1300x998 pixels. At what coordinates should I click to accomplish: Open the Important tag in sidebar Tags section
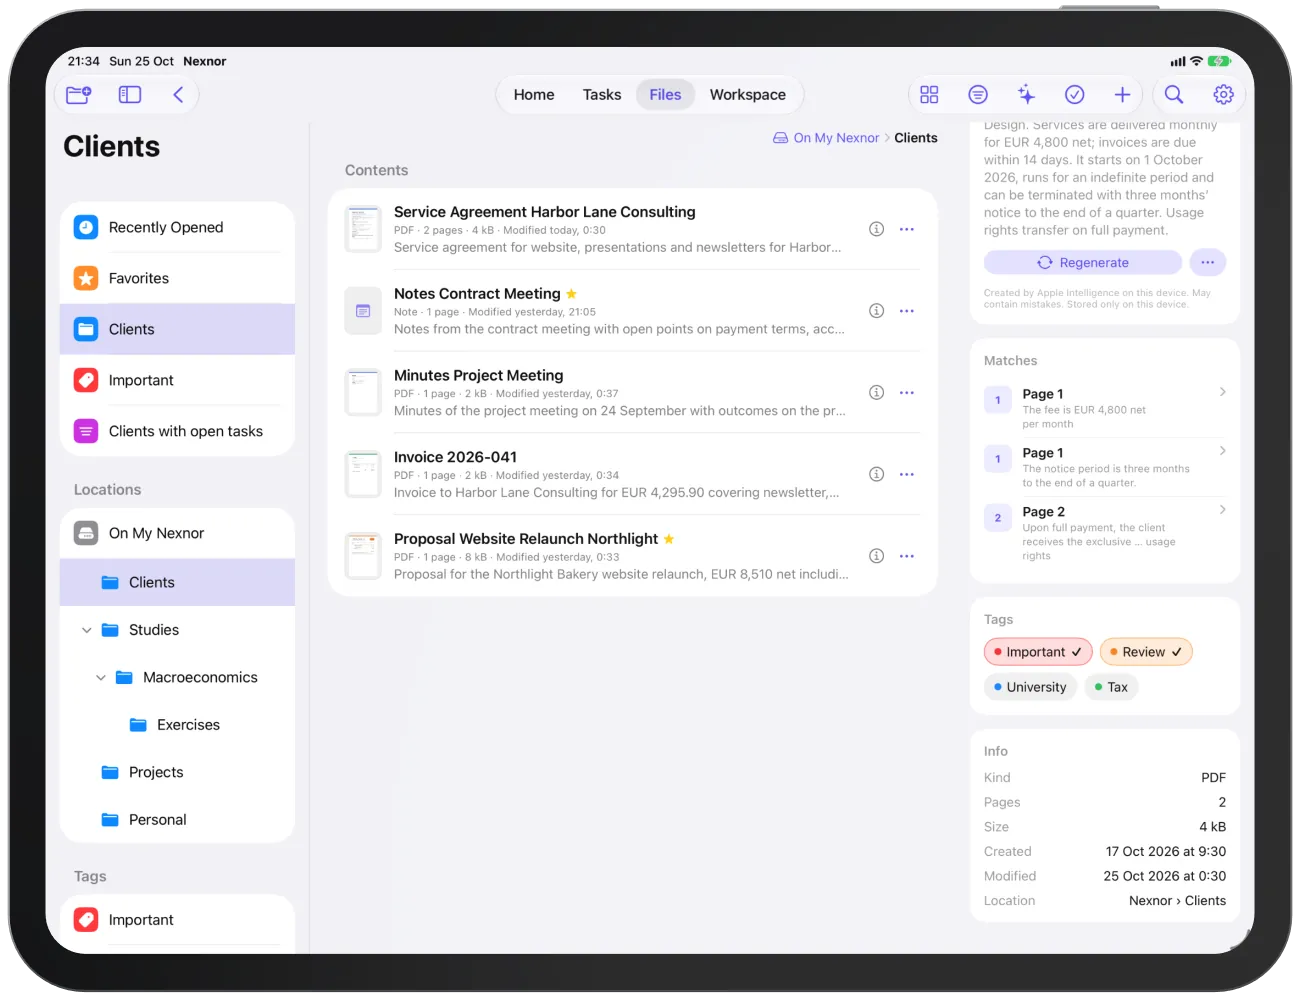point(178,920)
